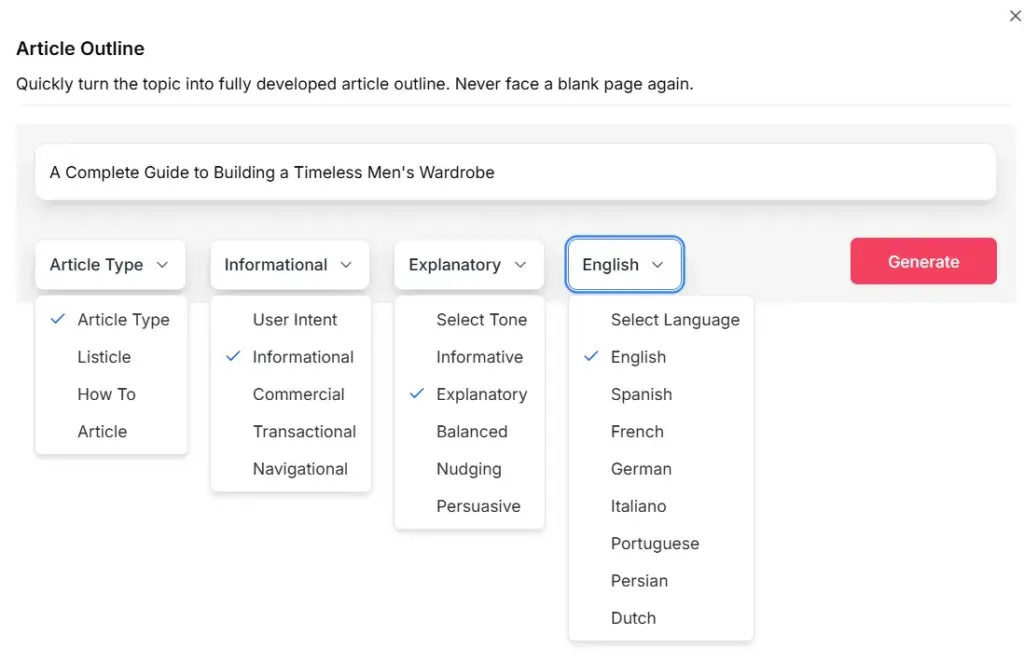Screen dimensions: 1024x662
Task: Collapse the Article Type dropdown chevron
Action: click(163, 264)
